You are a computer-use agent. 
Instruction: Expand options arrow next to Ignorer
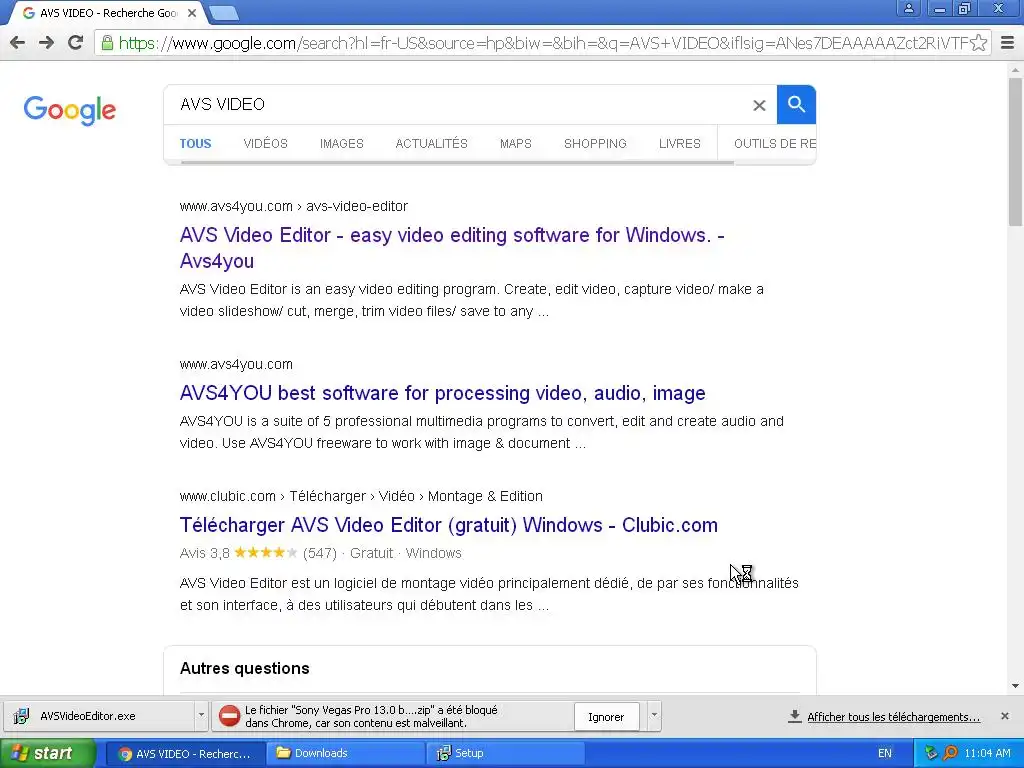[654, 716]
